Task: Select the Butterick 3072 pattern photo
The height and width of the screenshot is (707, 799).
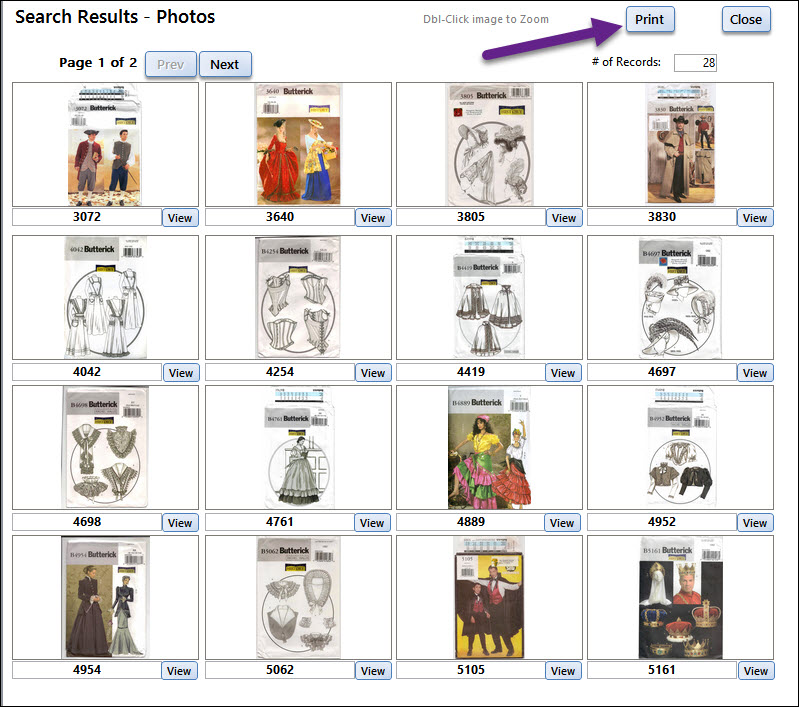Action: (x=105, y=145)
